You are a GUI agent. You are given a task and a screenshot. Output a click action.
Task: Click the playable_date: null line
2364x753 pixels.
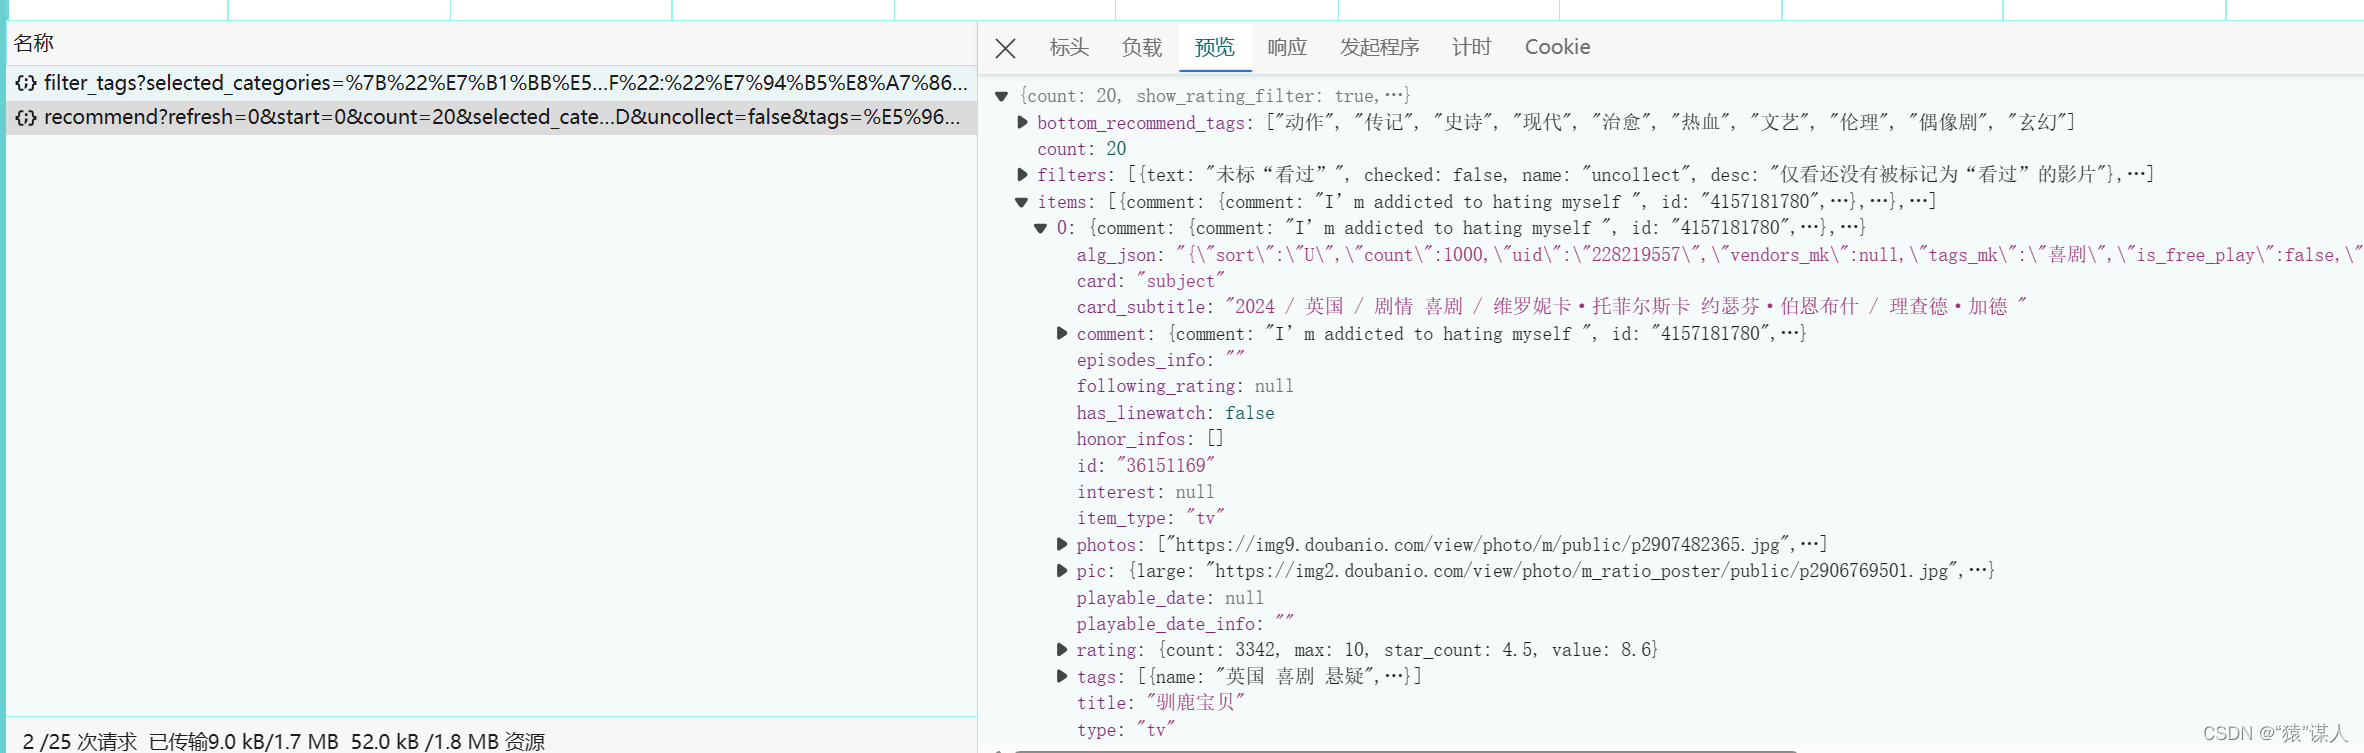(x=1170, y=598)
